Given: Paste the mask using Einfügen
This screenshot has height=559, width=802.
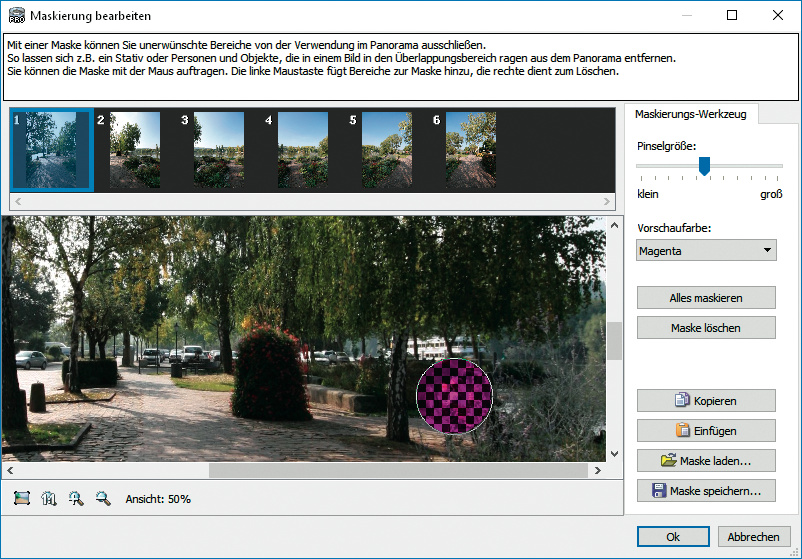Looking at the screenshot, I should 706,430.
